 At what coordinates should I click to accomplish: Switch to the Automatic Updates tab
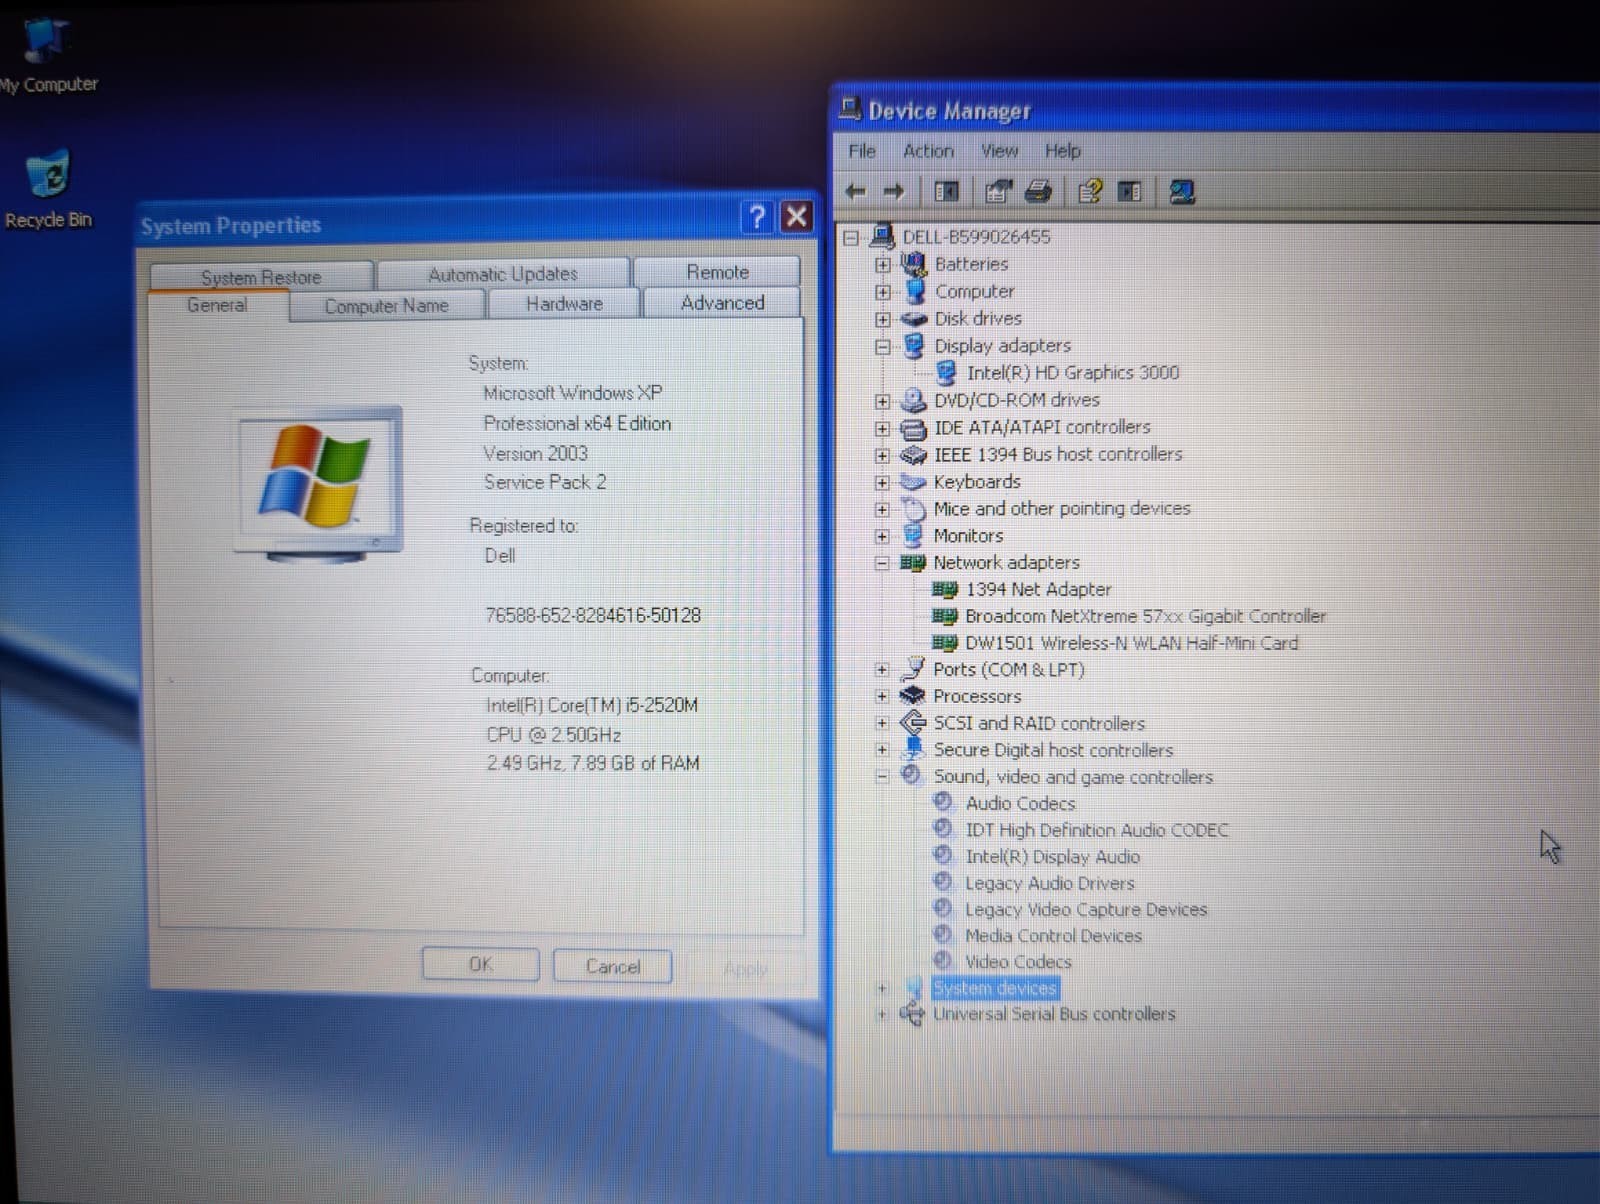503,274
